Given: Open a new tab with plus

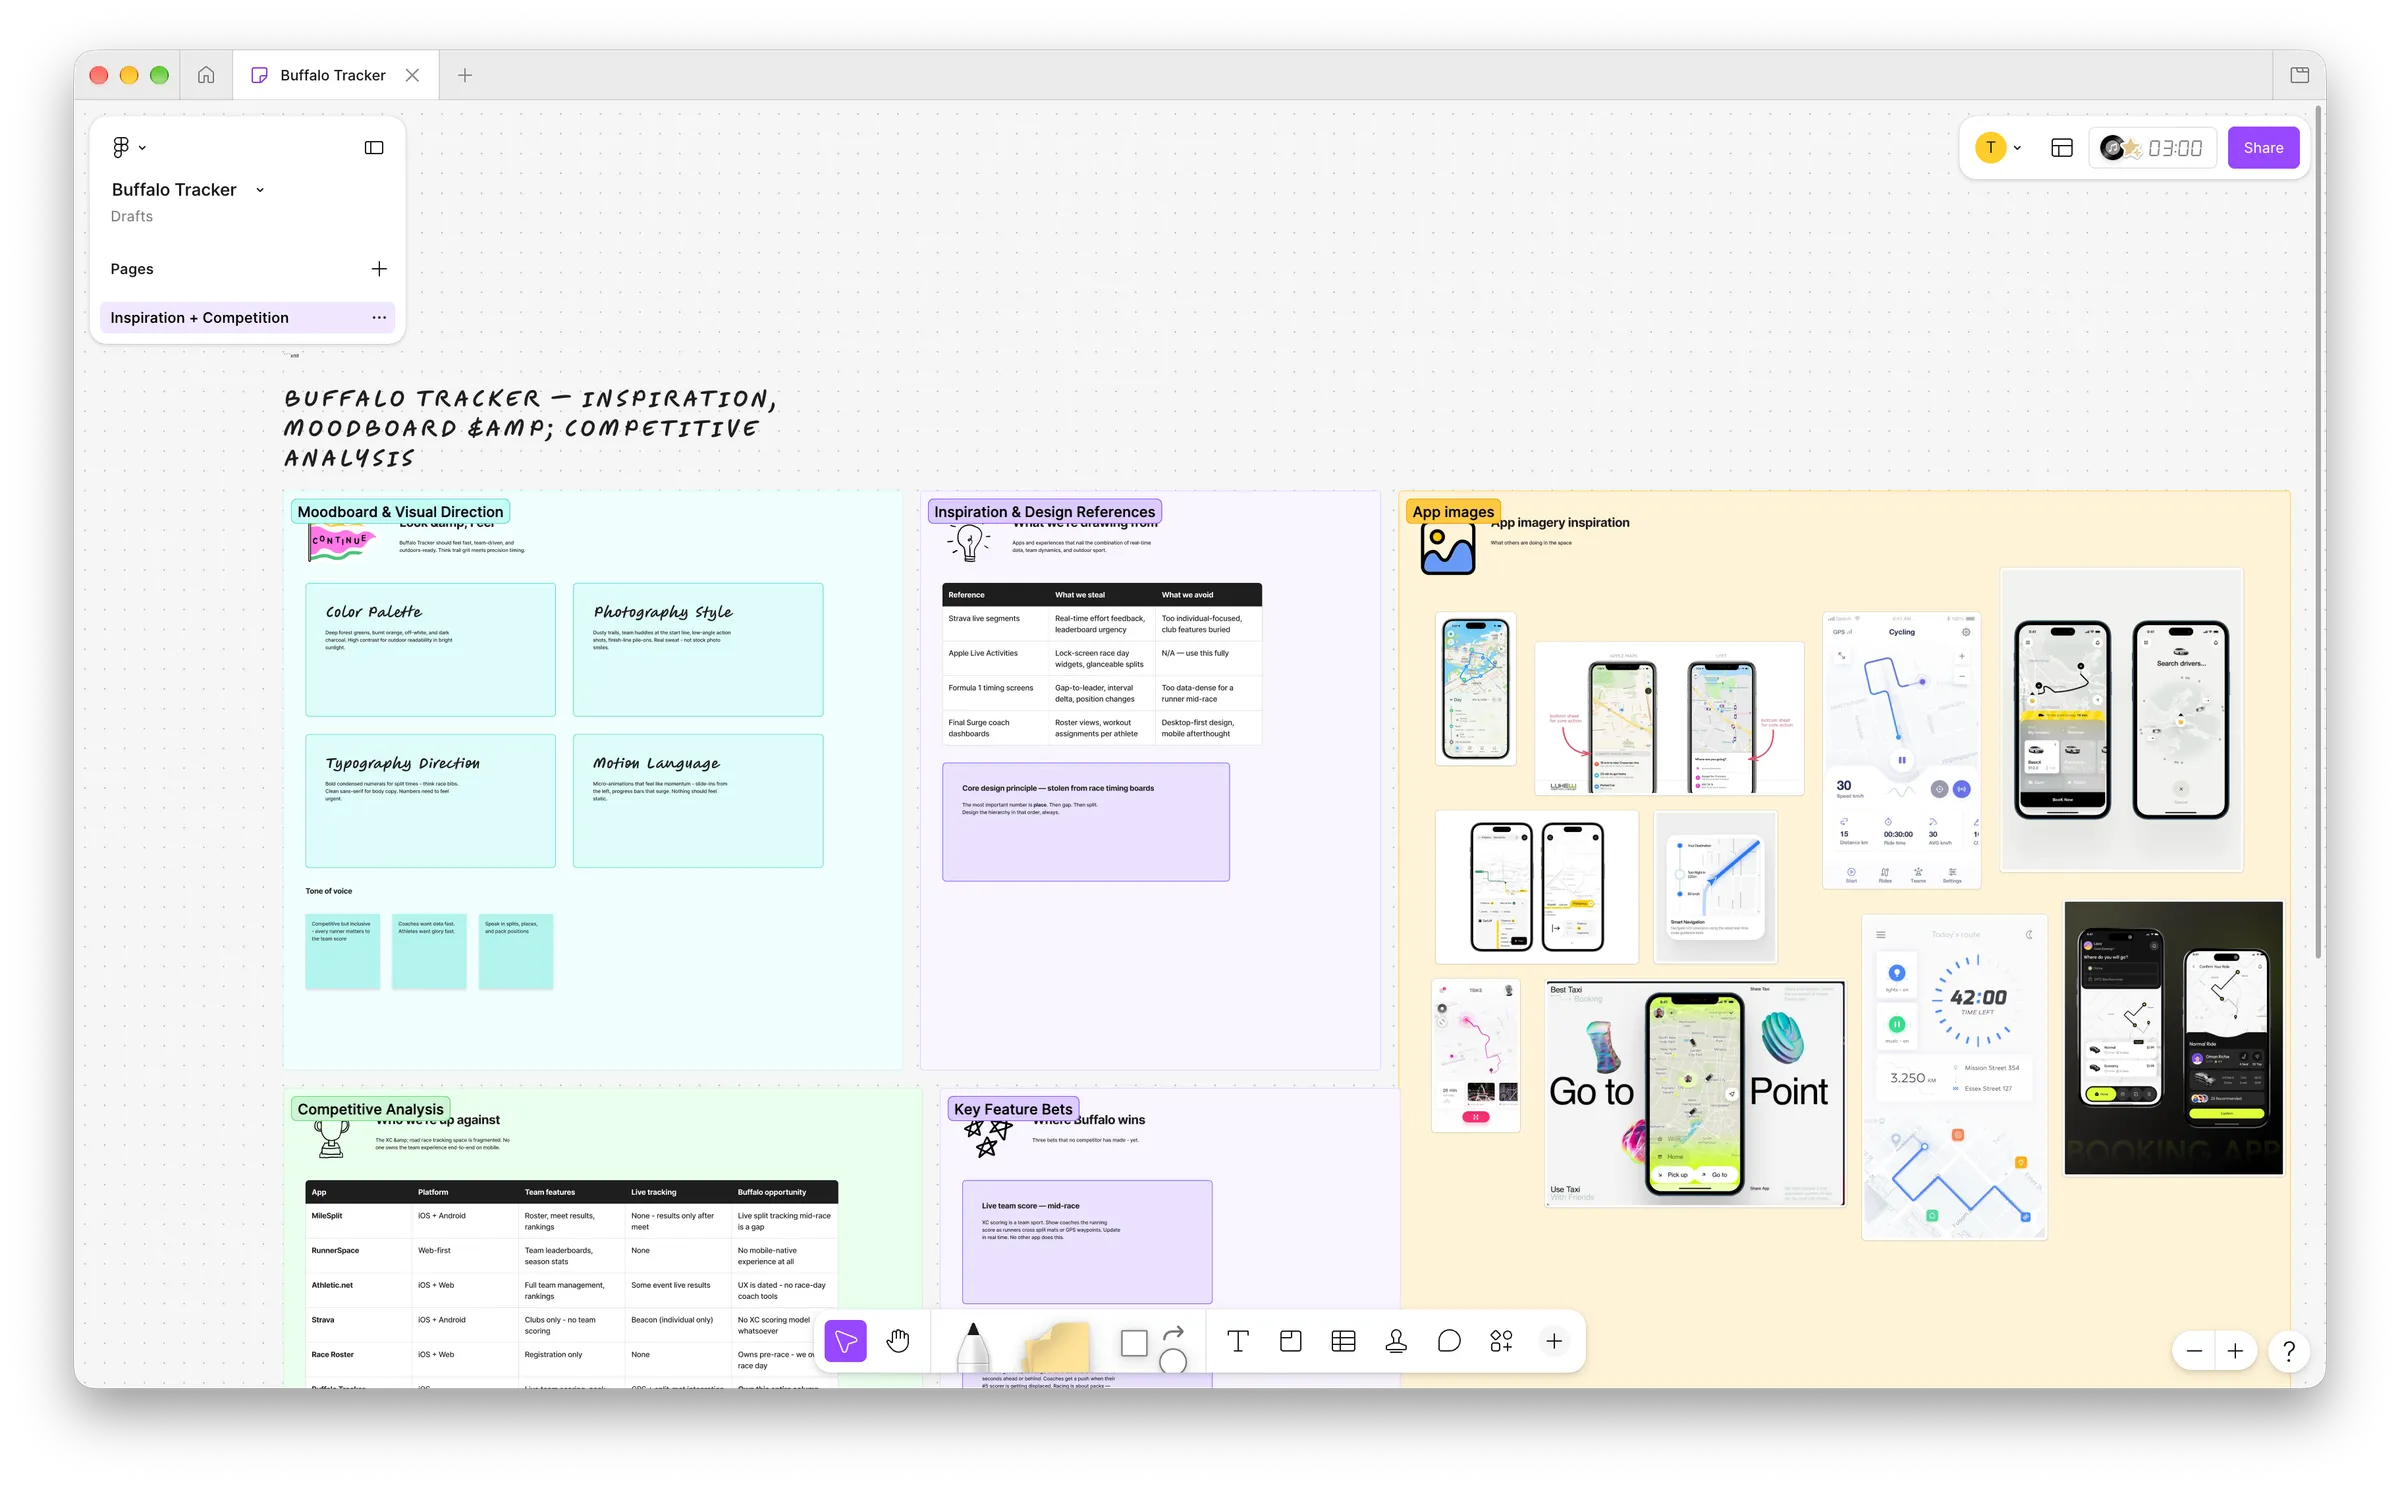Looking at the screenshot, I should (465, 75).
